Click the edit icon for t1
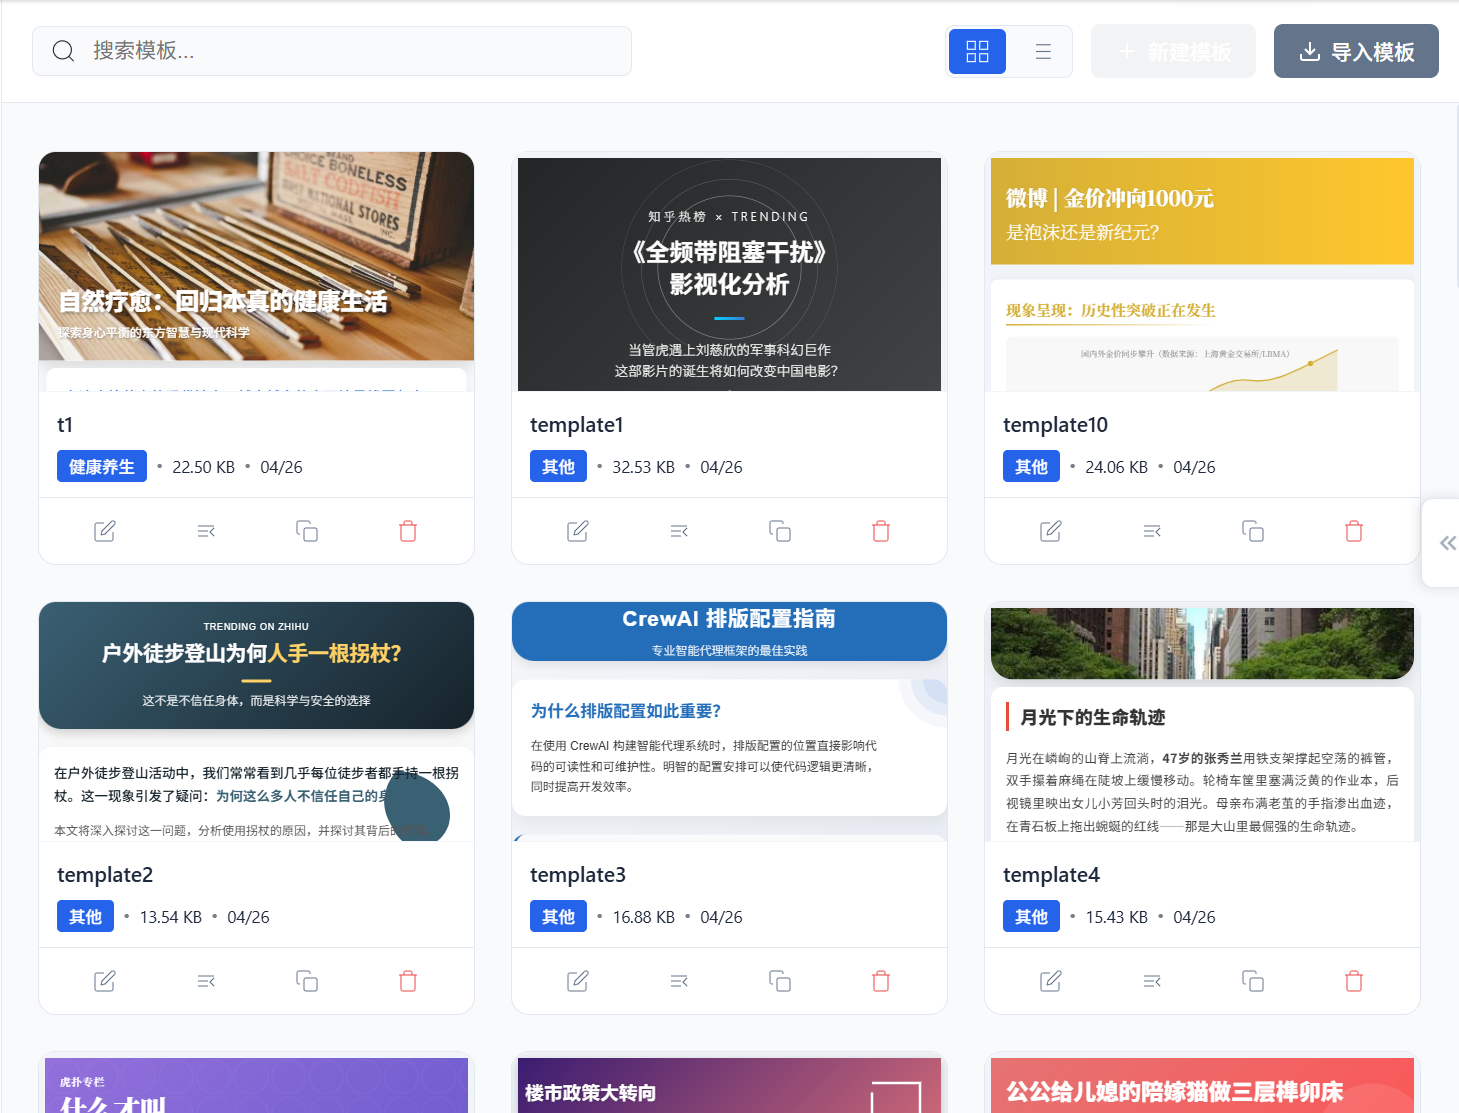The height and width of the screenshot is (1113, 1459). pyautogui.click(x=105, y=531)
